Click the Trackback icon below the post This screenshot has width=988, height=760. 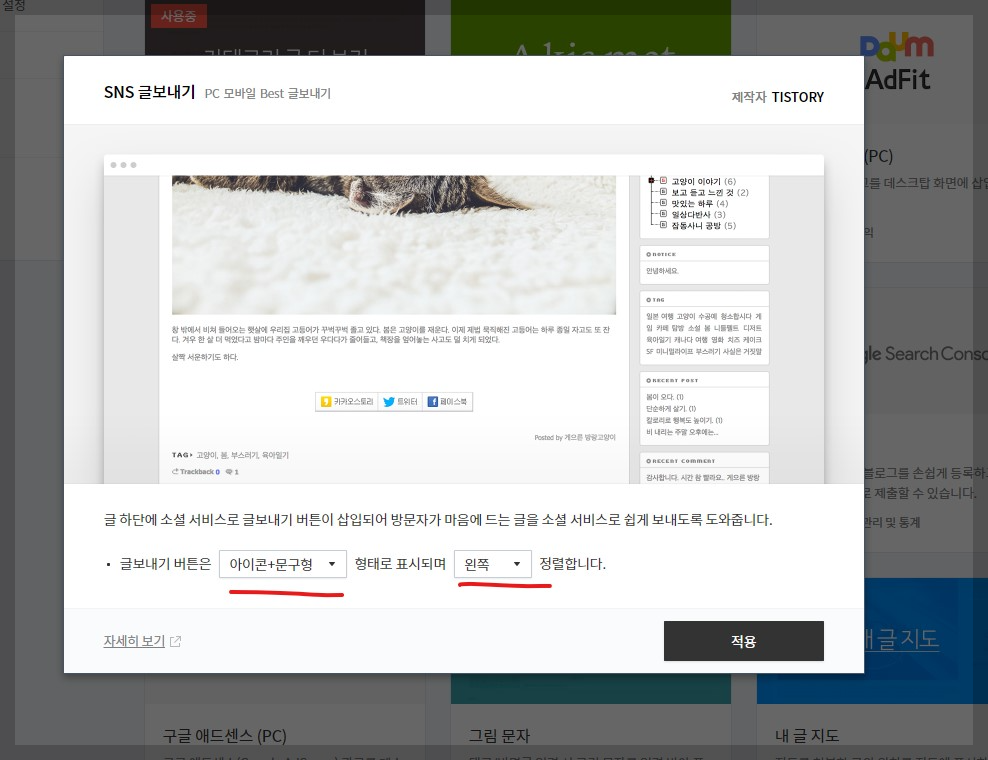(x=175, y=471)
